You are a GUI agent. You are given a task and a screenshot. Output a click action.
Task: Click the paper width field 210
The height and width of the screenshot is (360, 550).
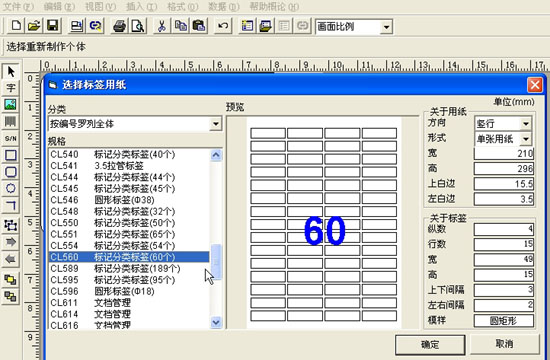pos(504,153)
